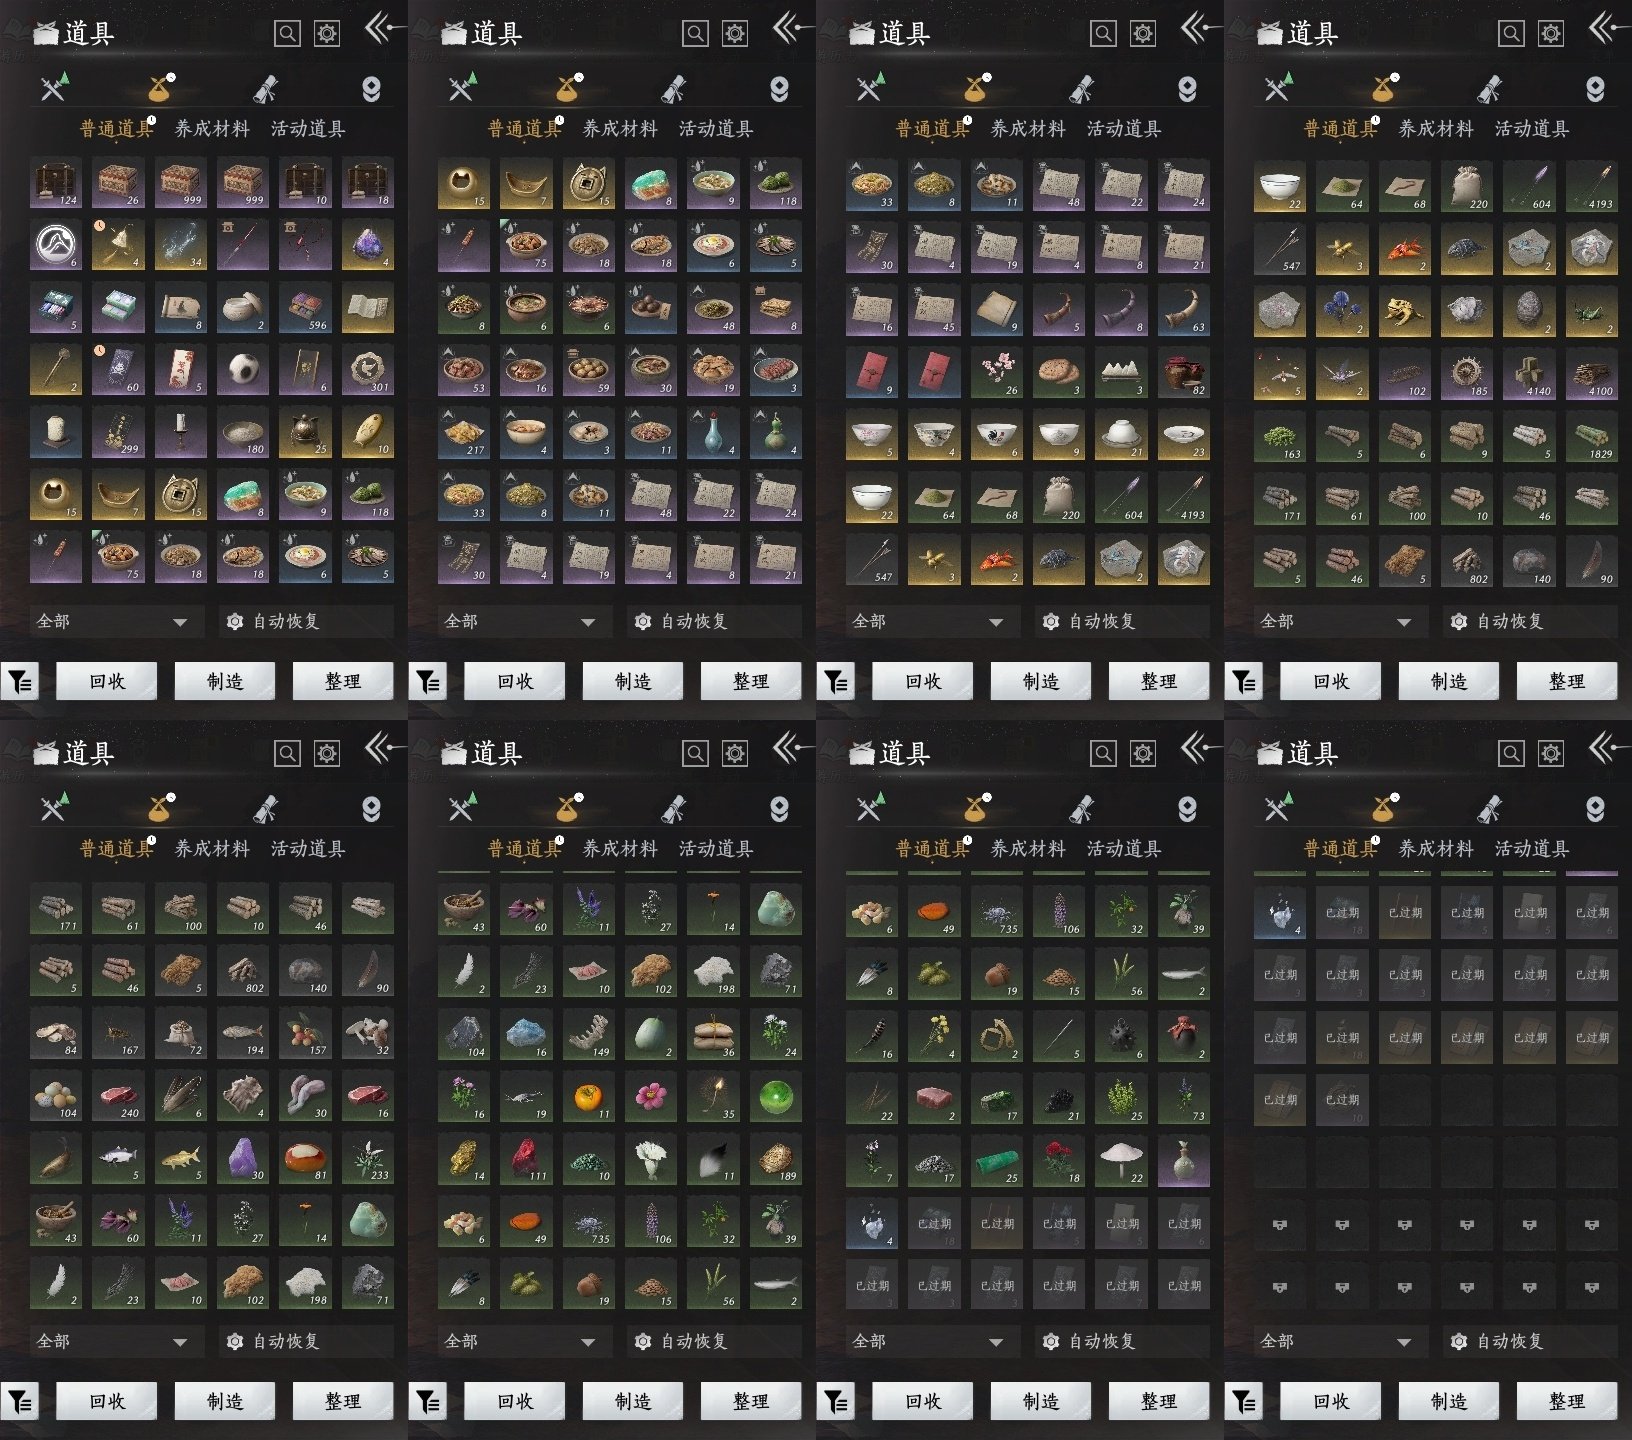Click the first 已过期 expired item in bottom-right panel
The width and height of the screenshot is (1632, 1440).
[1342, 913]
